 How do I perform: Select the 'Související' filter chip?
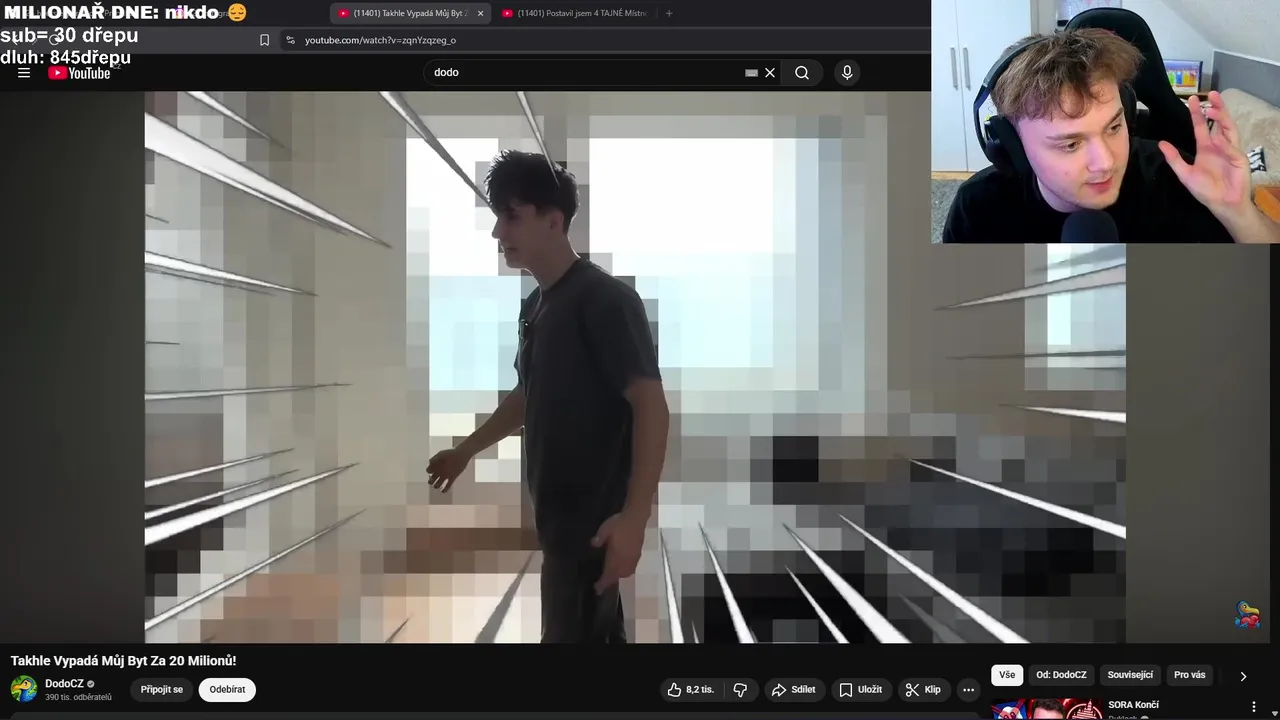[x=1130, y=675]
